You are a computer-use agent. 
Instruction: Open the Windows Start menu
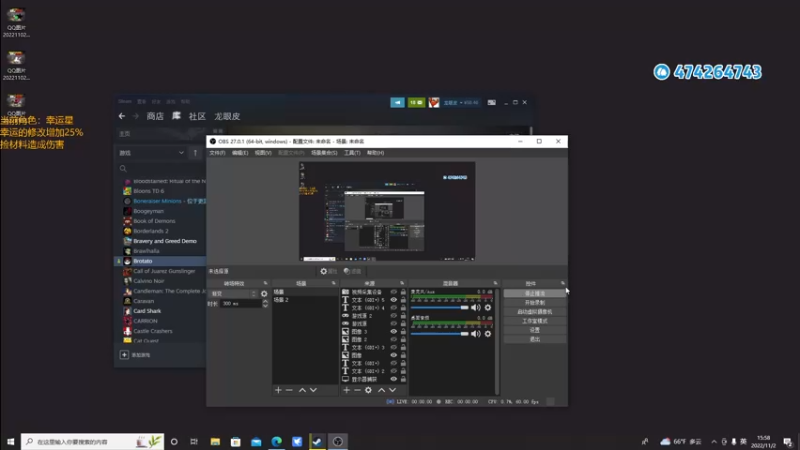point(10,441)
